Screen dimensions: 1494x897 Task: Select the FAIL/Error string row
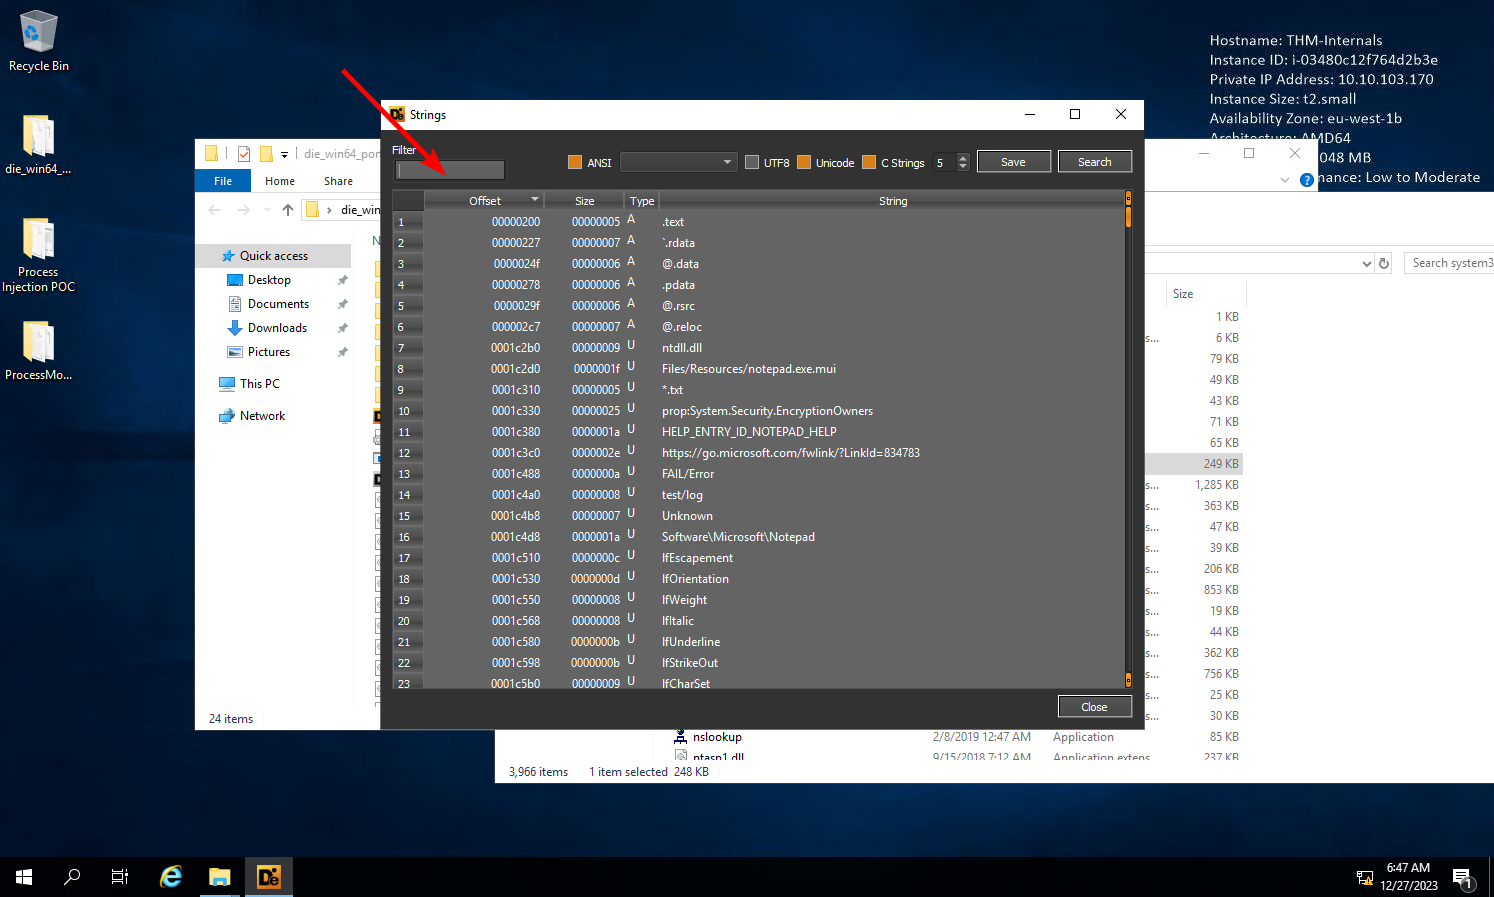click(x=760, y=474)
